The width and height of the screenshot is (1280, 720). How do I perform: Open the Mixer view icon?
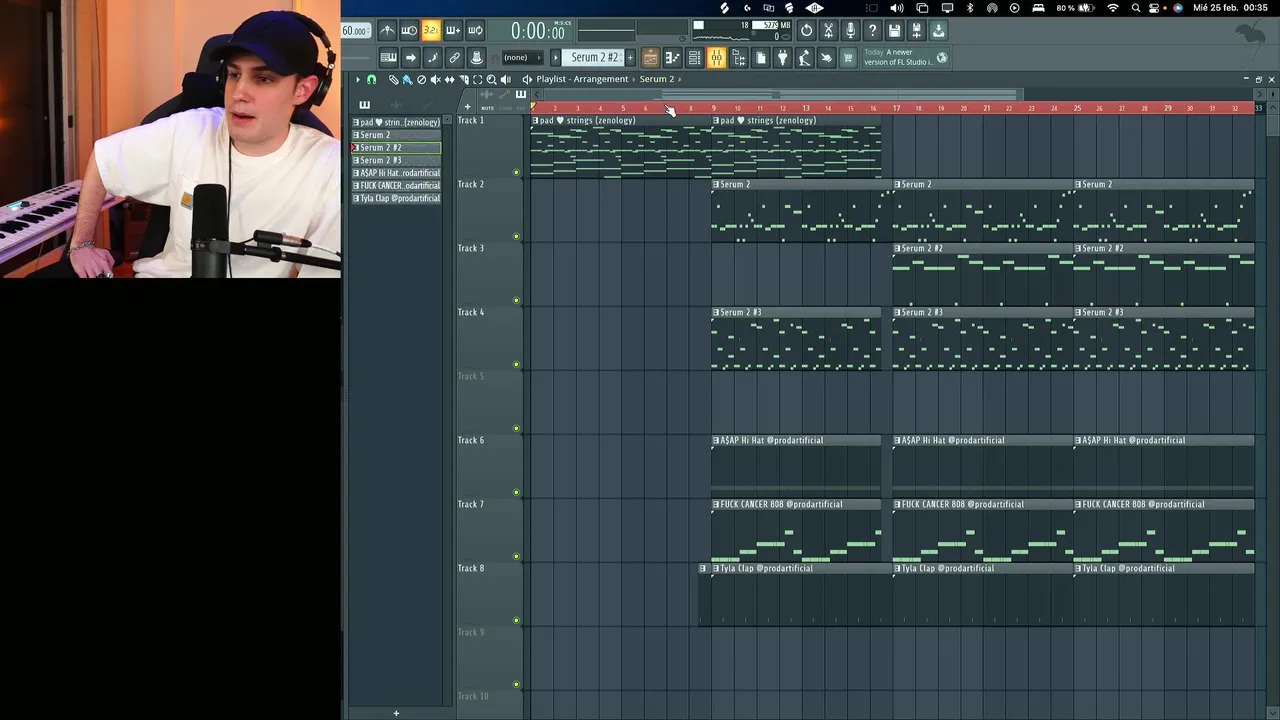(716, 58)
